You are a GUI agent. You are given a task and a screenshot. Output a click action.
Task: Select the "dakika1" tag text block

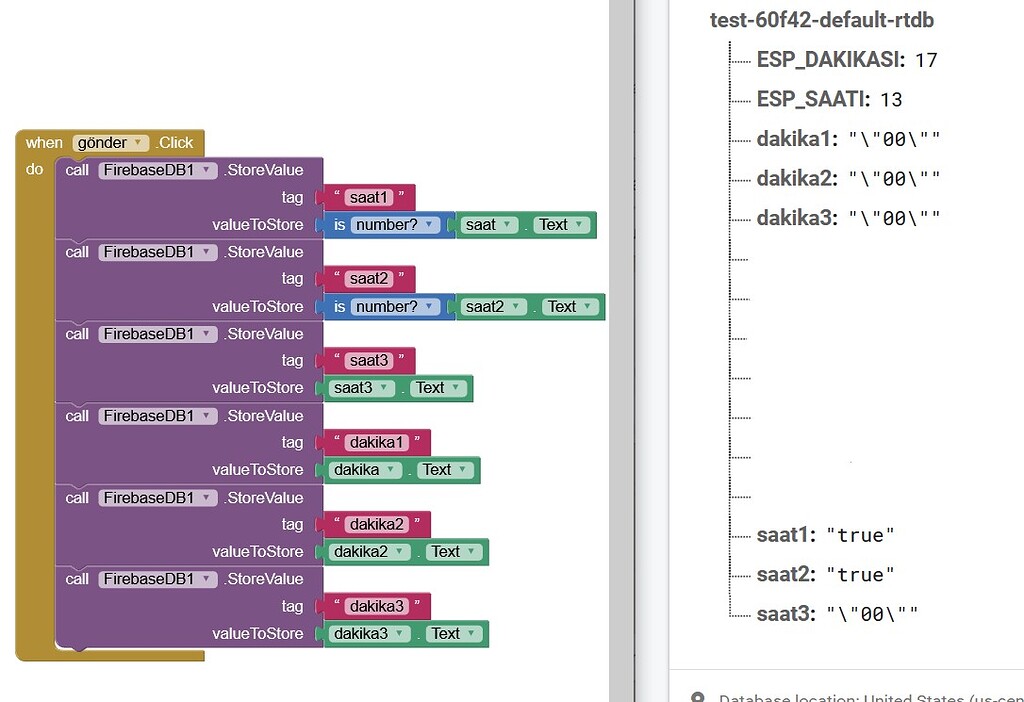click(377, 443)
